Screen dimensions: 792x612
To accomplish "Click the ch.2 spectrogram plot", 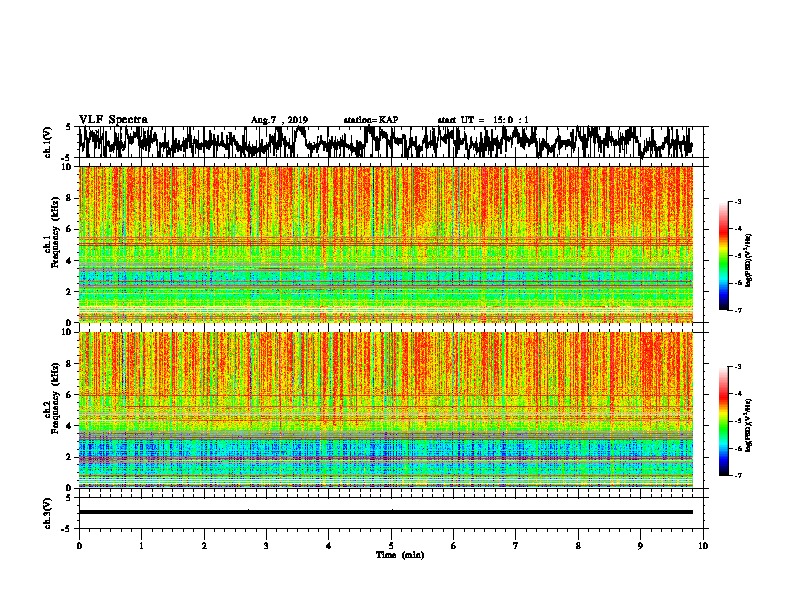I will point(386,410).
